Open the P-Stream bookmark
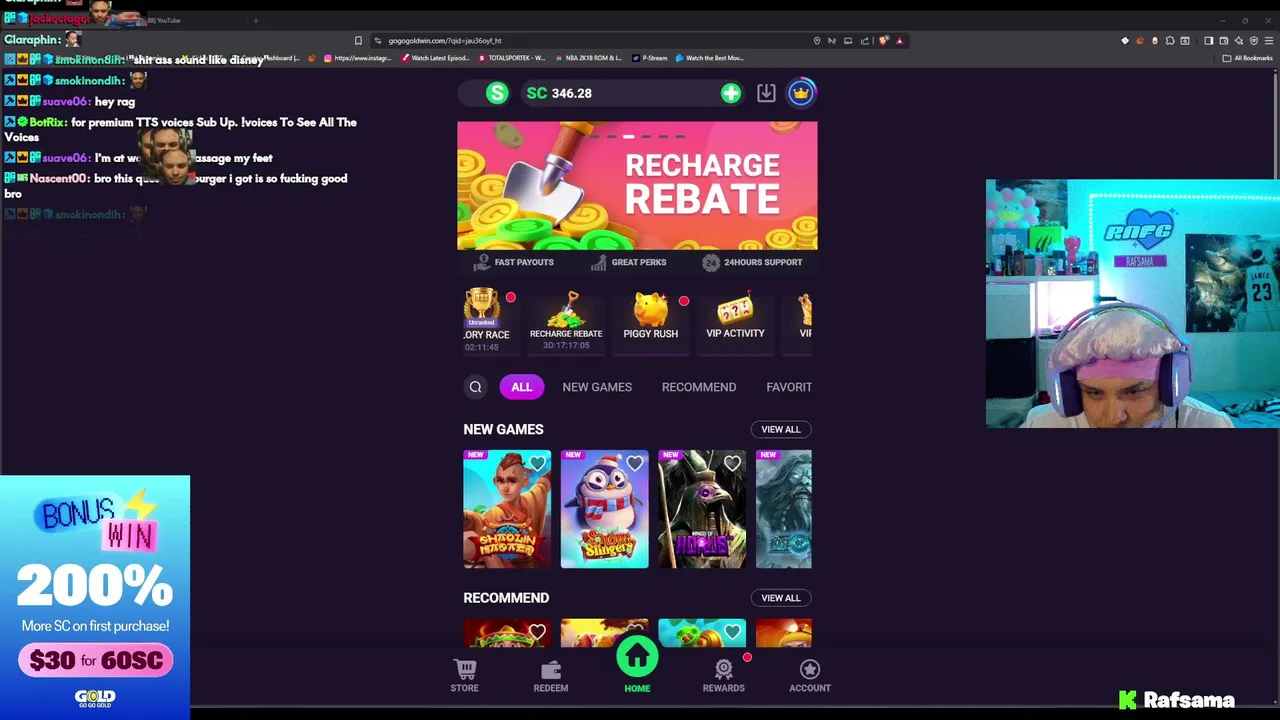Image resolution: width=1280 pixels, height=720 pixels. pyautogui.click(x=649, y=58)
